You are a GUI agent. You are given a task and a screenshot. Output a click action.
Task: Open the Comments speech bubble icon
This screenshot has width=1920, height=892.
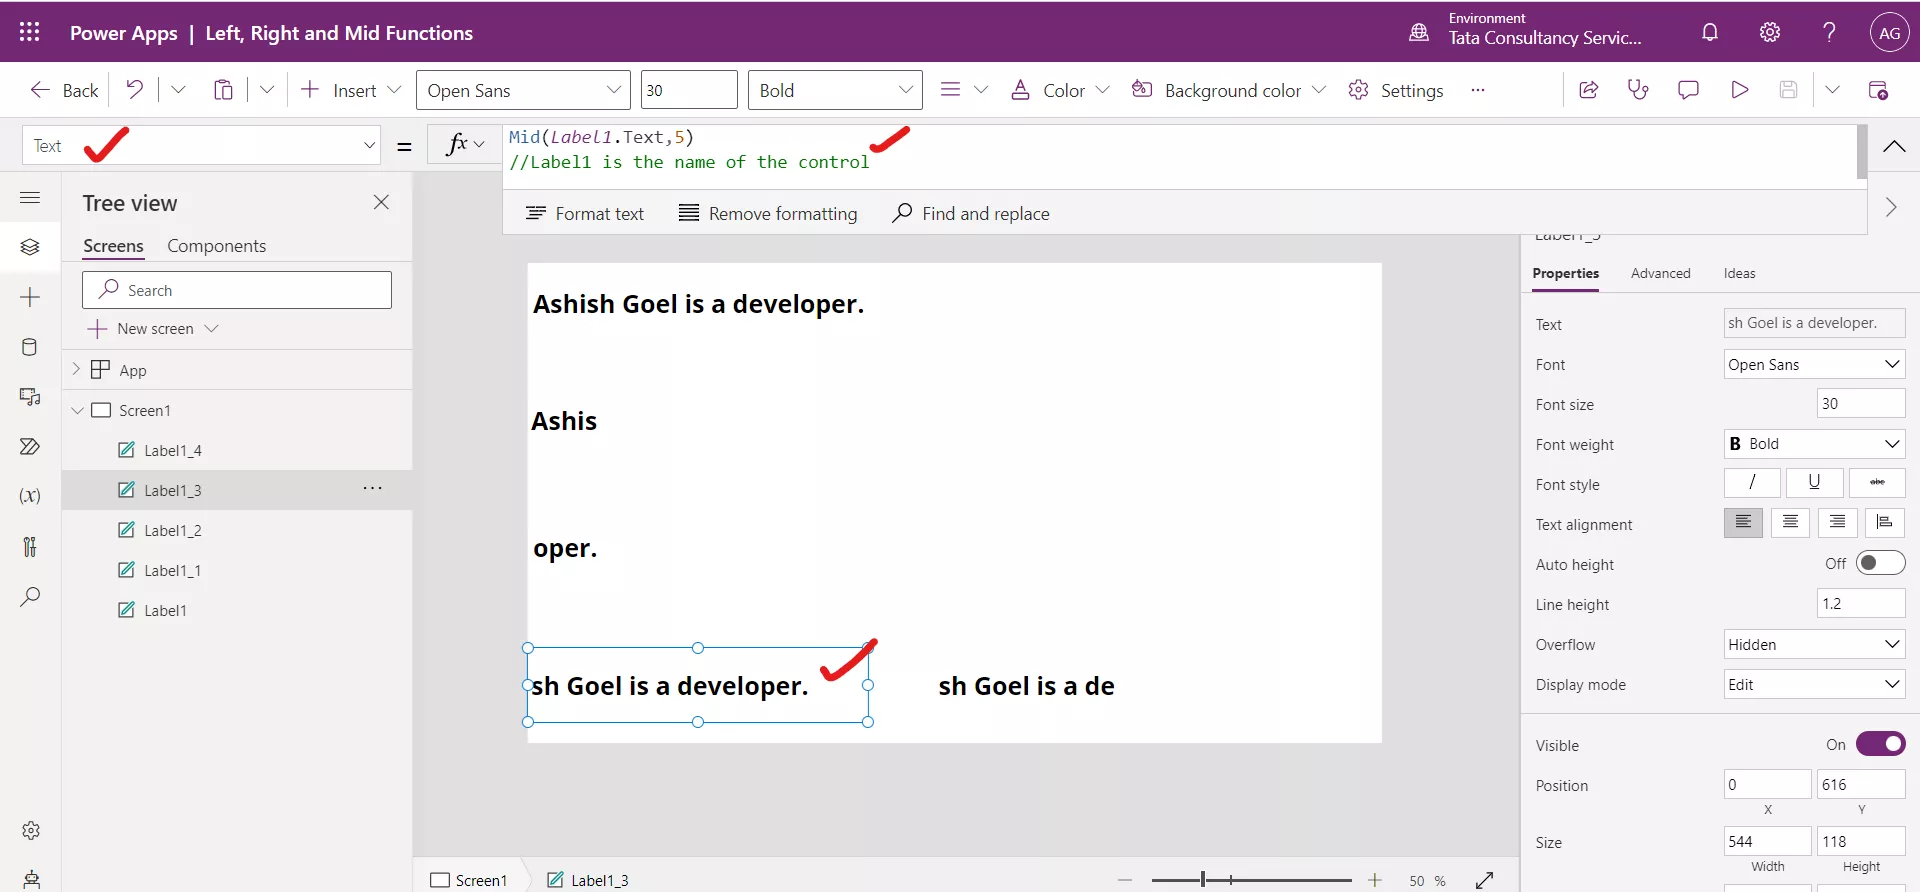coord(1688,90)
